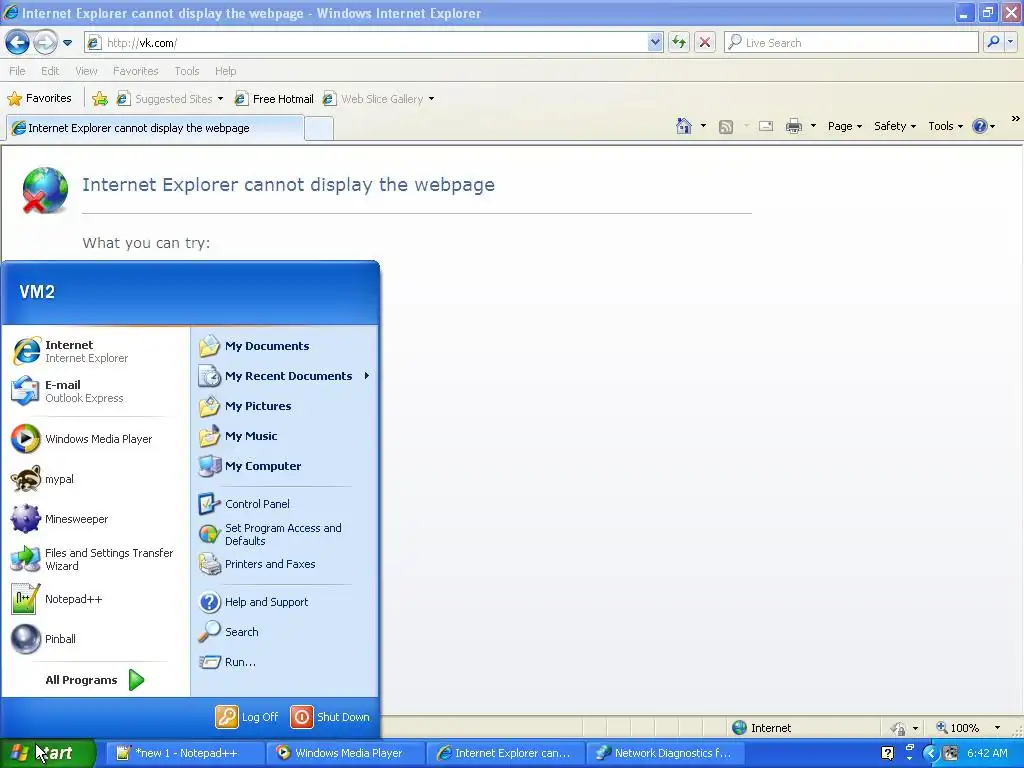Open Set Program Access and Defaults
Viewport: 1024px width, 768px height.
[x=284, y=534]
